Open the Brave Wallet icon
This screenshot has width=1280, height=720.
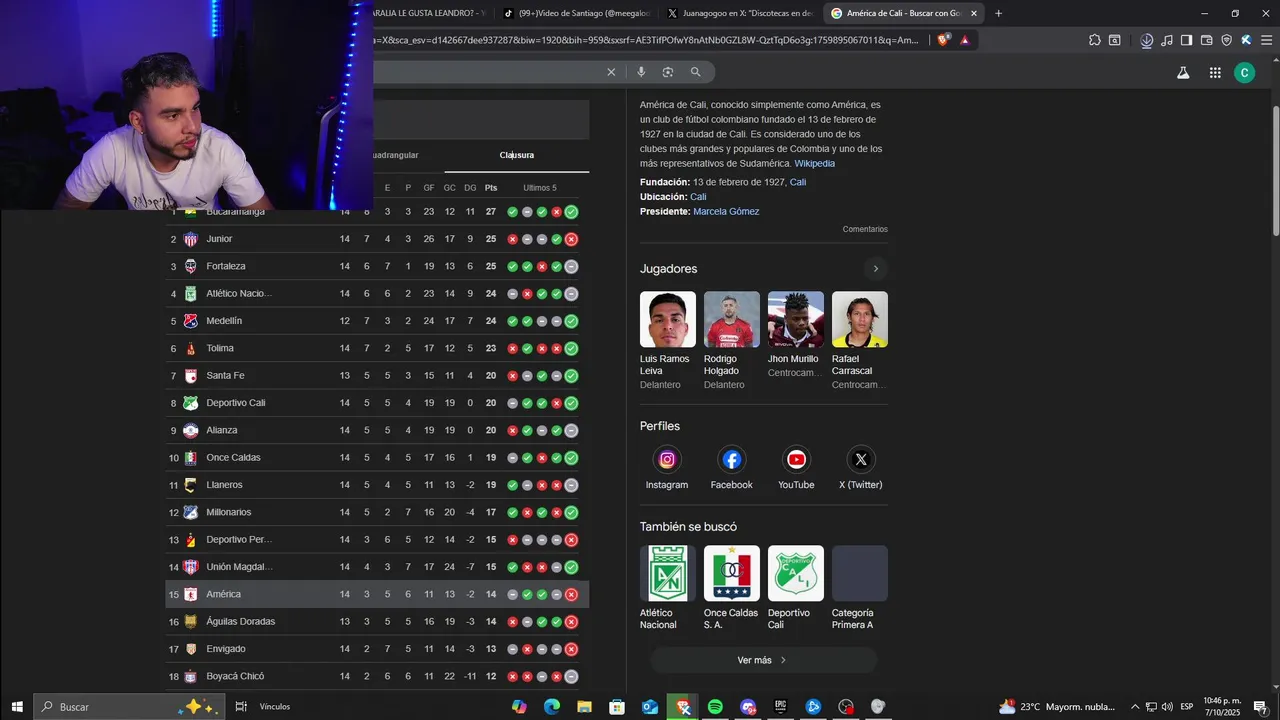coord(1206,40)
